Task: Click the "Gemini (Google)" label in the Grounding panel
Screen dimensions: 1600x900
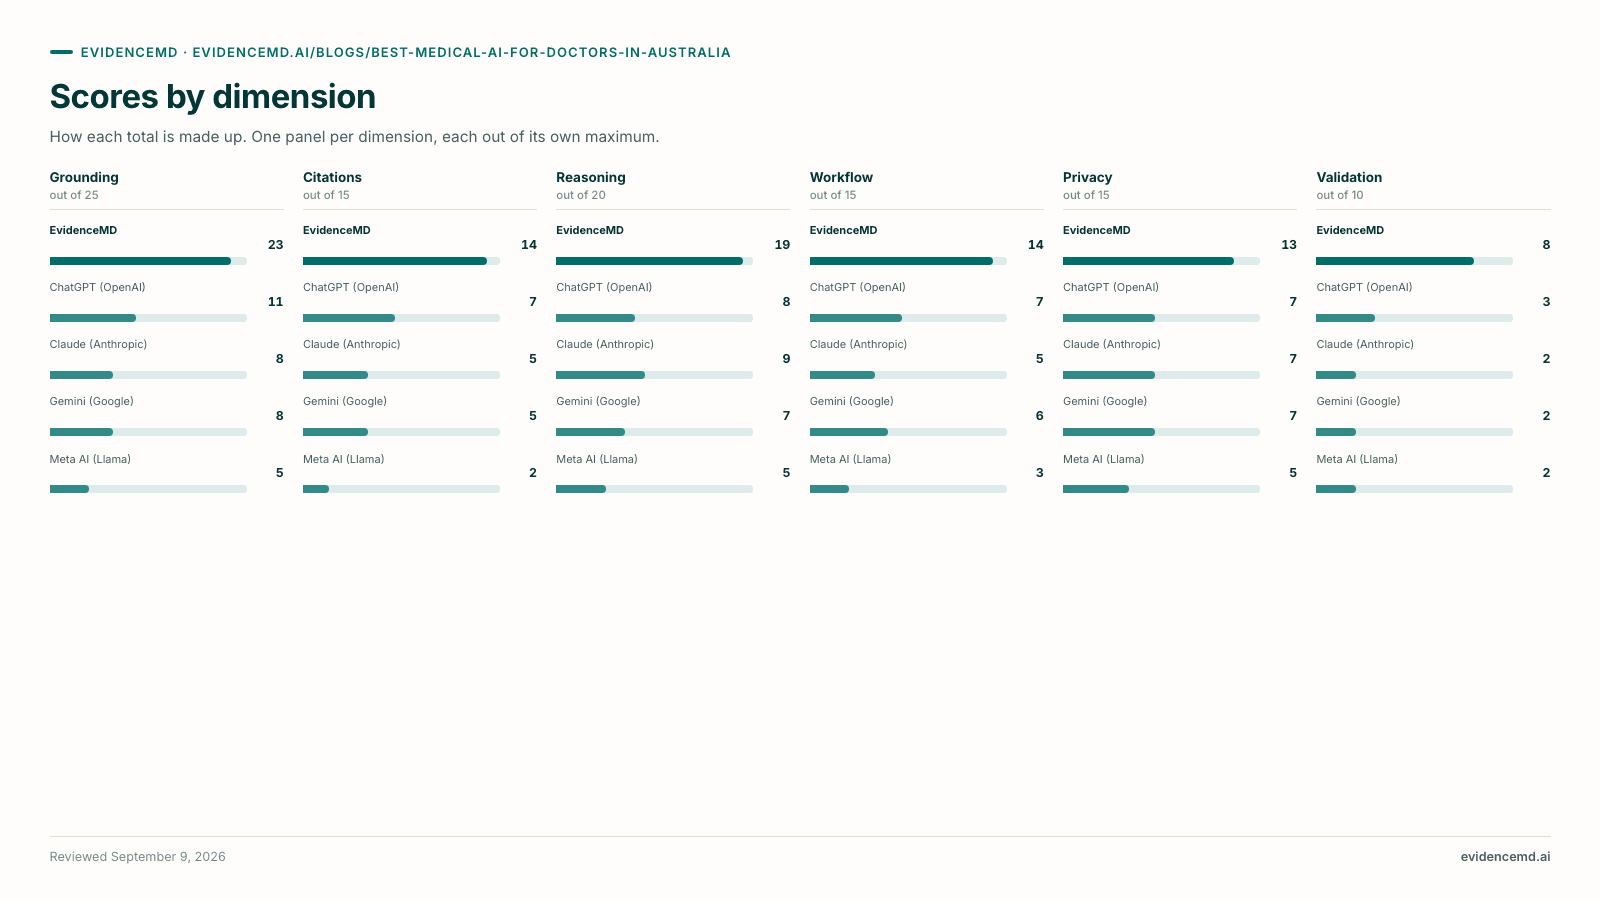Action: pyautogui.click(x=92, y=401)
